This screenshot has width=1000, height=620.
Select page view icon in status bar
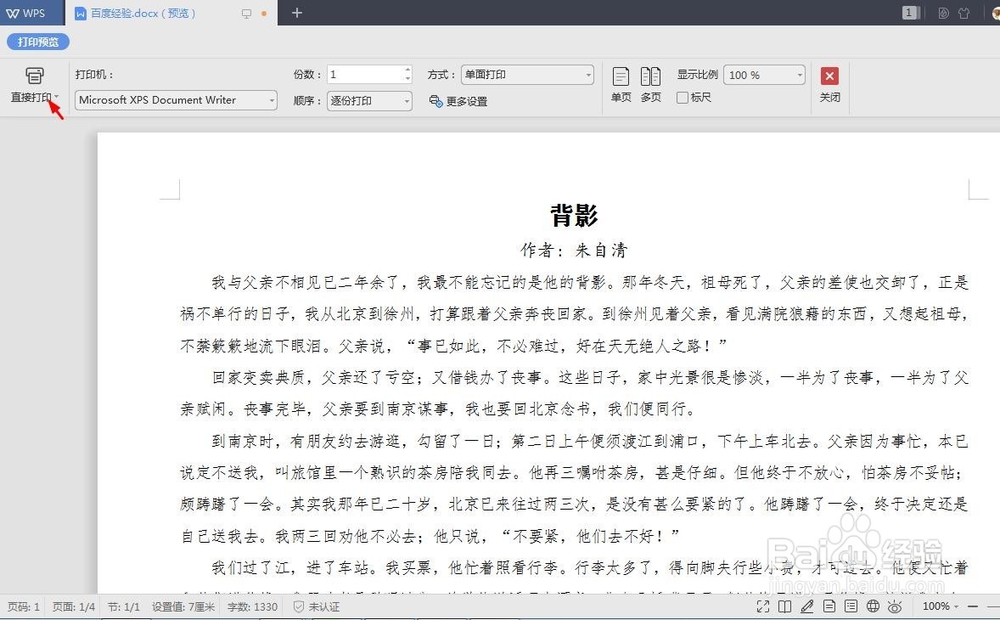tap(829, 606)
